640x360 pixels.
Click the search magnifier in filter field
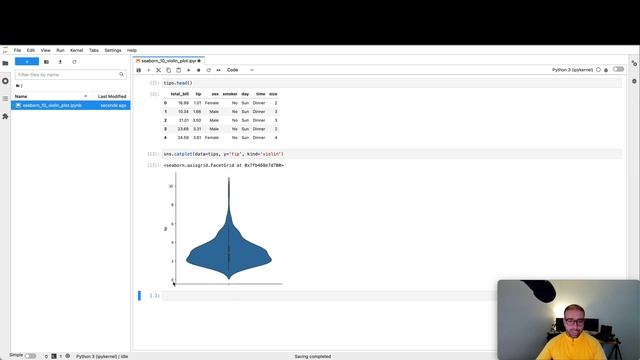pos(121,75)
